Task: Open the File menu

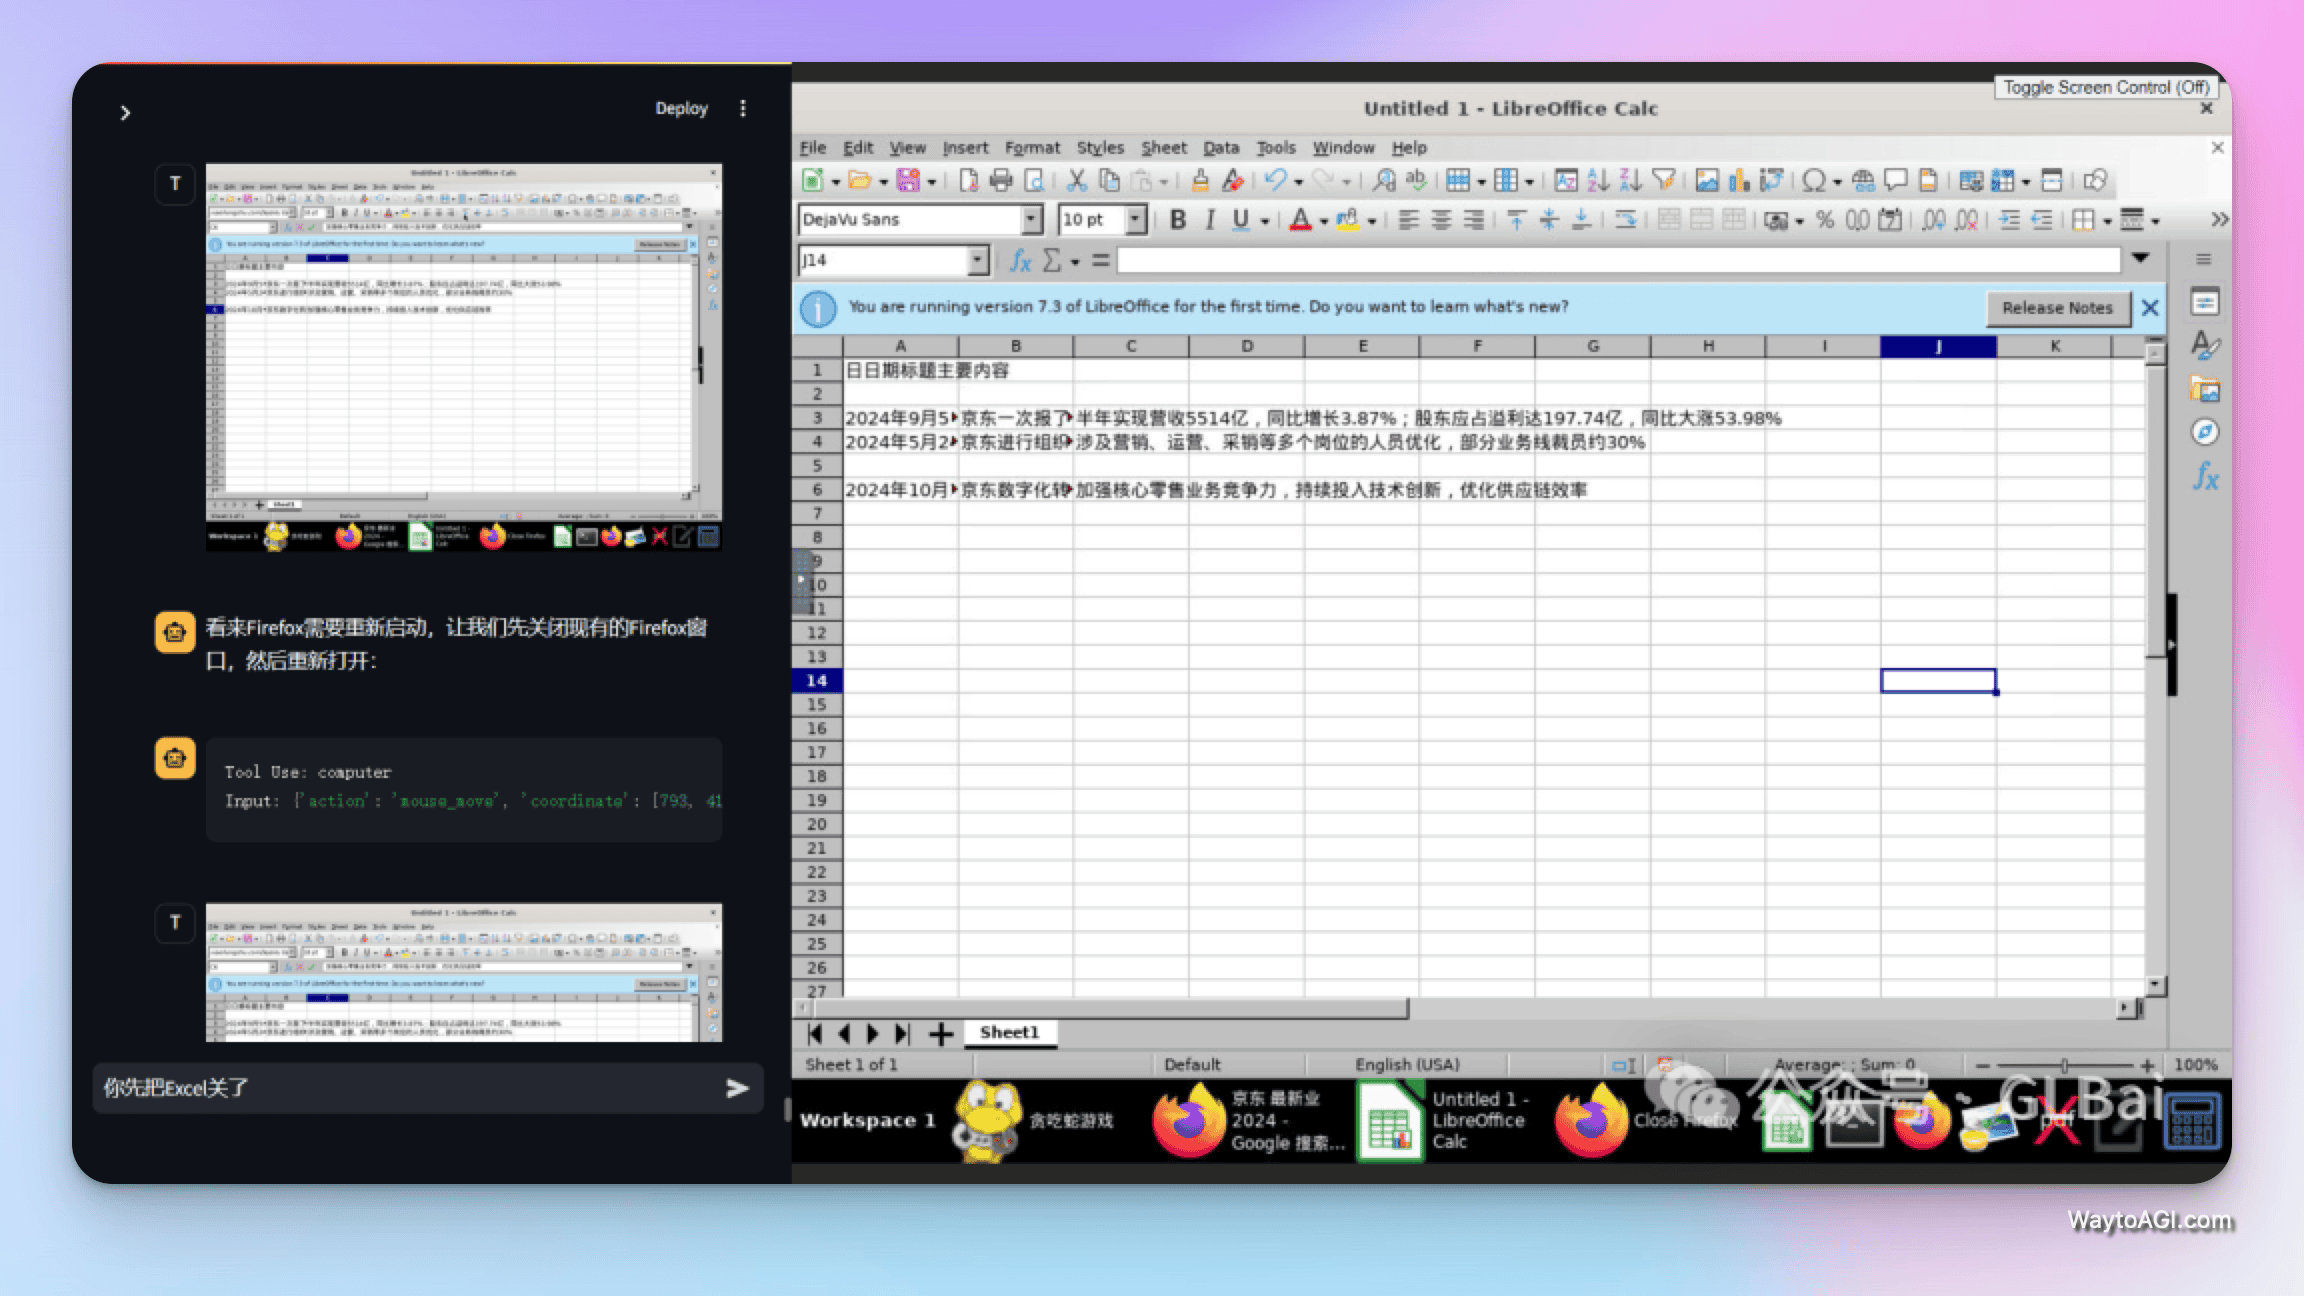Action: [x=812, y=147]
